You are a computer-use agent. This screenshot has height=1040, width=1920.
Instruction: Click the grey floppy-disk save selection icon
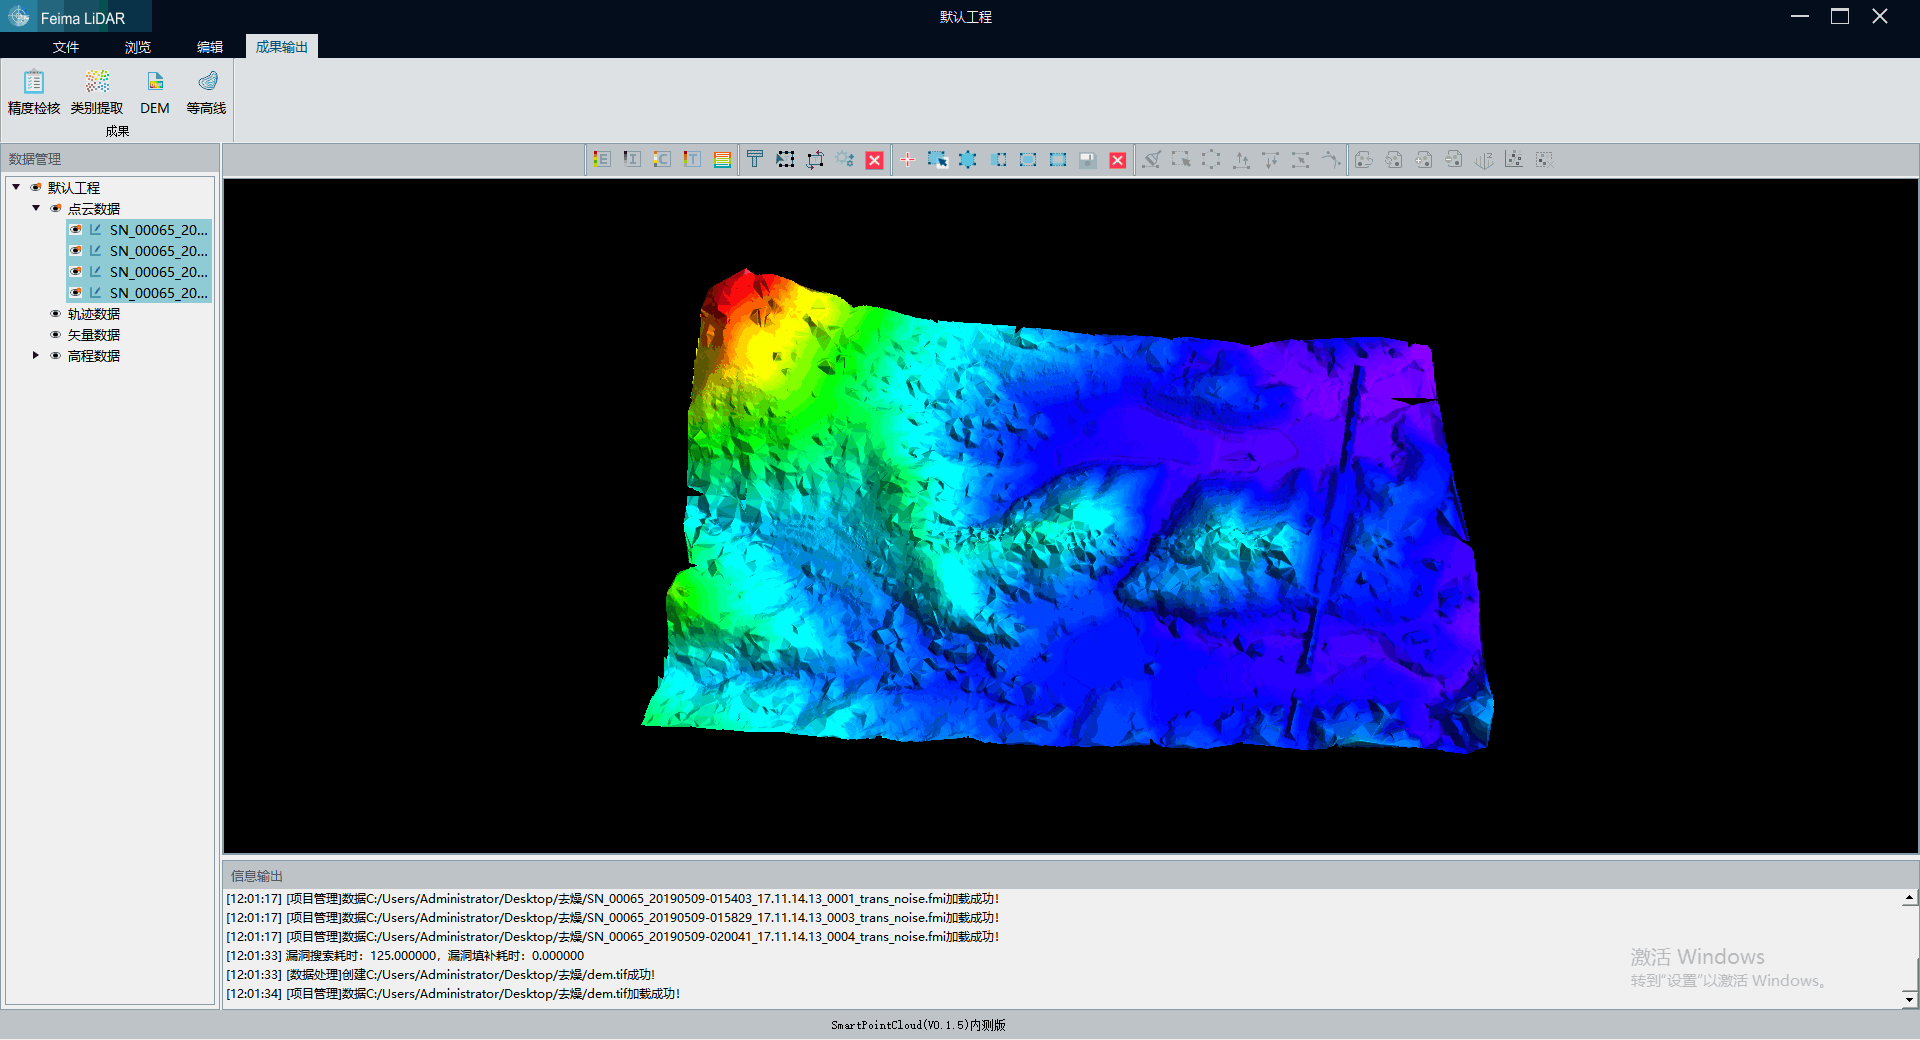click(1088, 159)
